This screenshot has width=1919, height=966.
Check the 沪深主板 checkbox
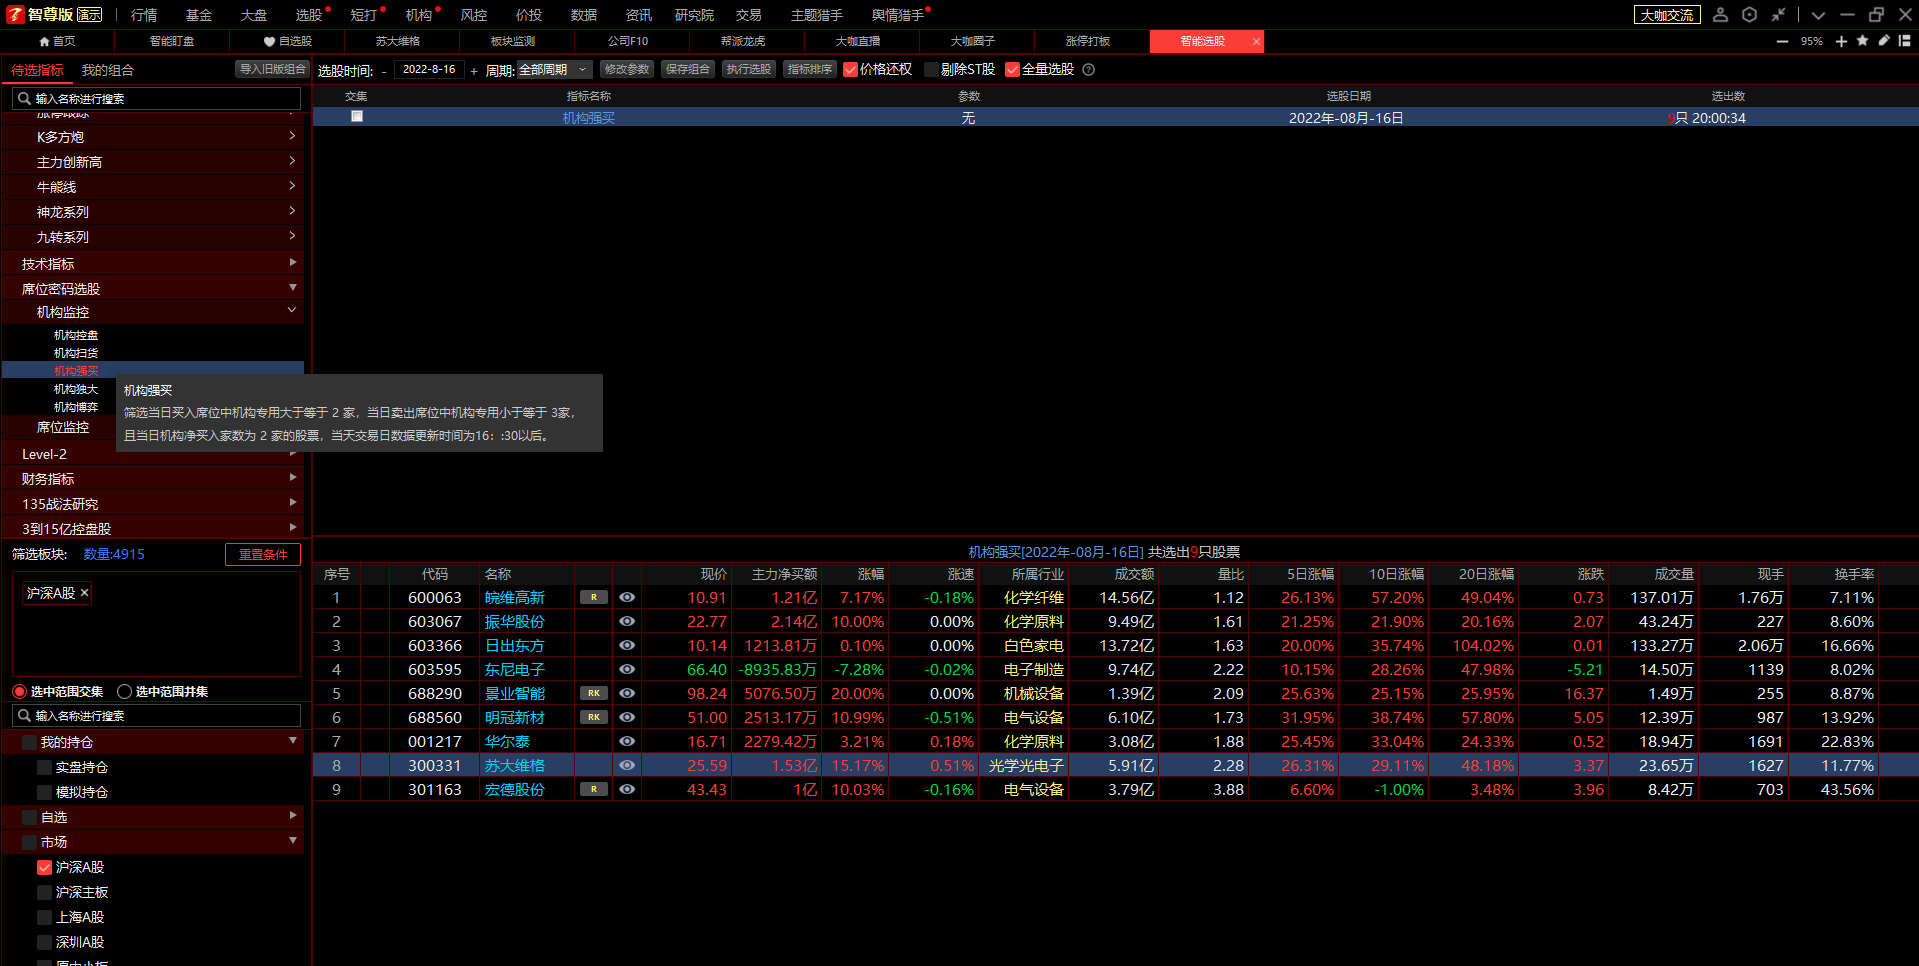(44, 893)
